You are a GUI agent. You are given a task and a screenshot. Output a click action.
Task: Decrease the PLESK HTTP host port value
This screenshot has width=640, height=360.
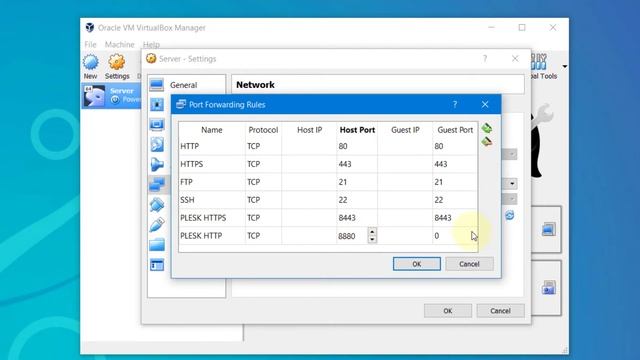point(372,239)
